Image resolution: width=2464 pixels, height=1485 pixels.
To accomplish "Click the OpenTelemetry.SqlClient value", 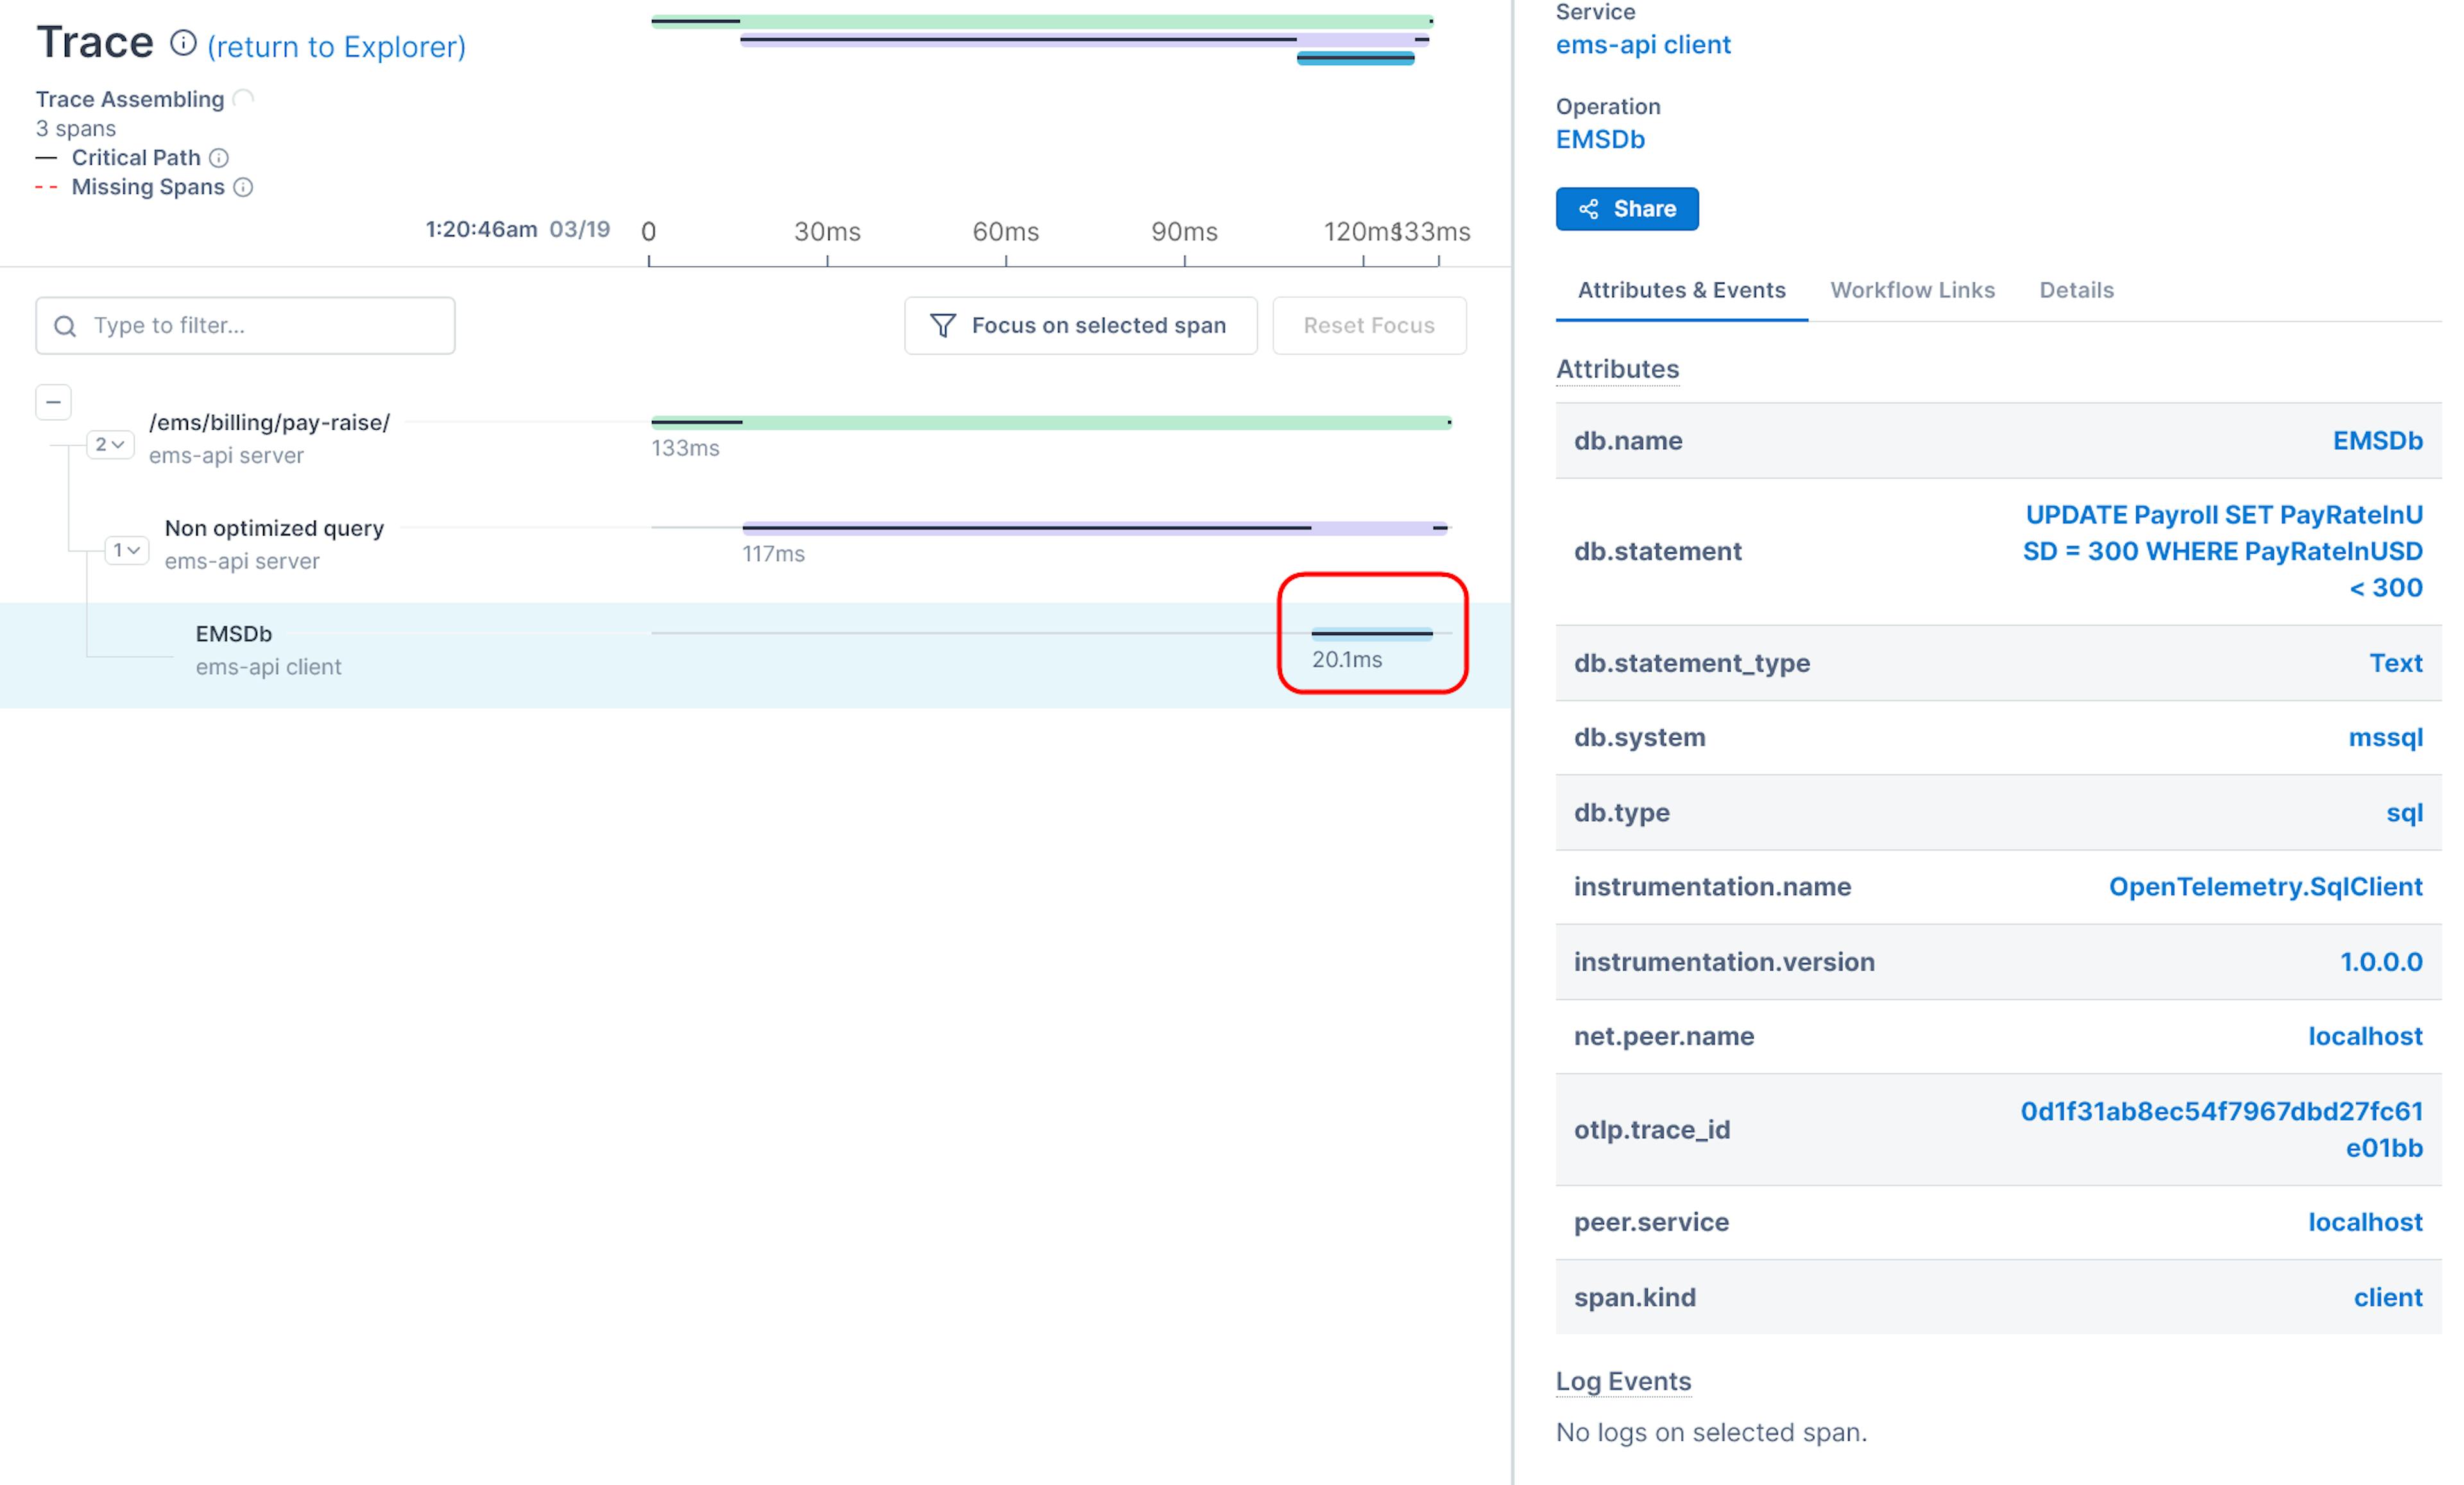I will click(x=2265, y=887).
